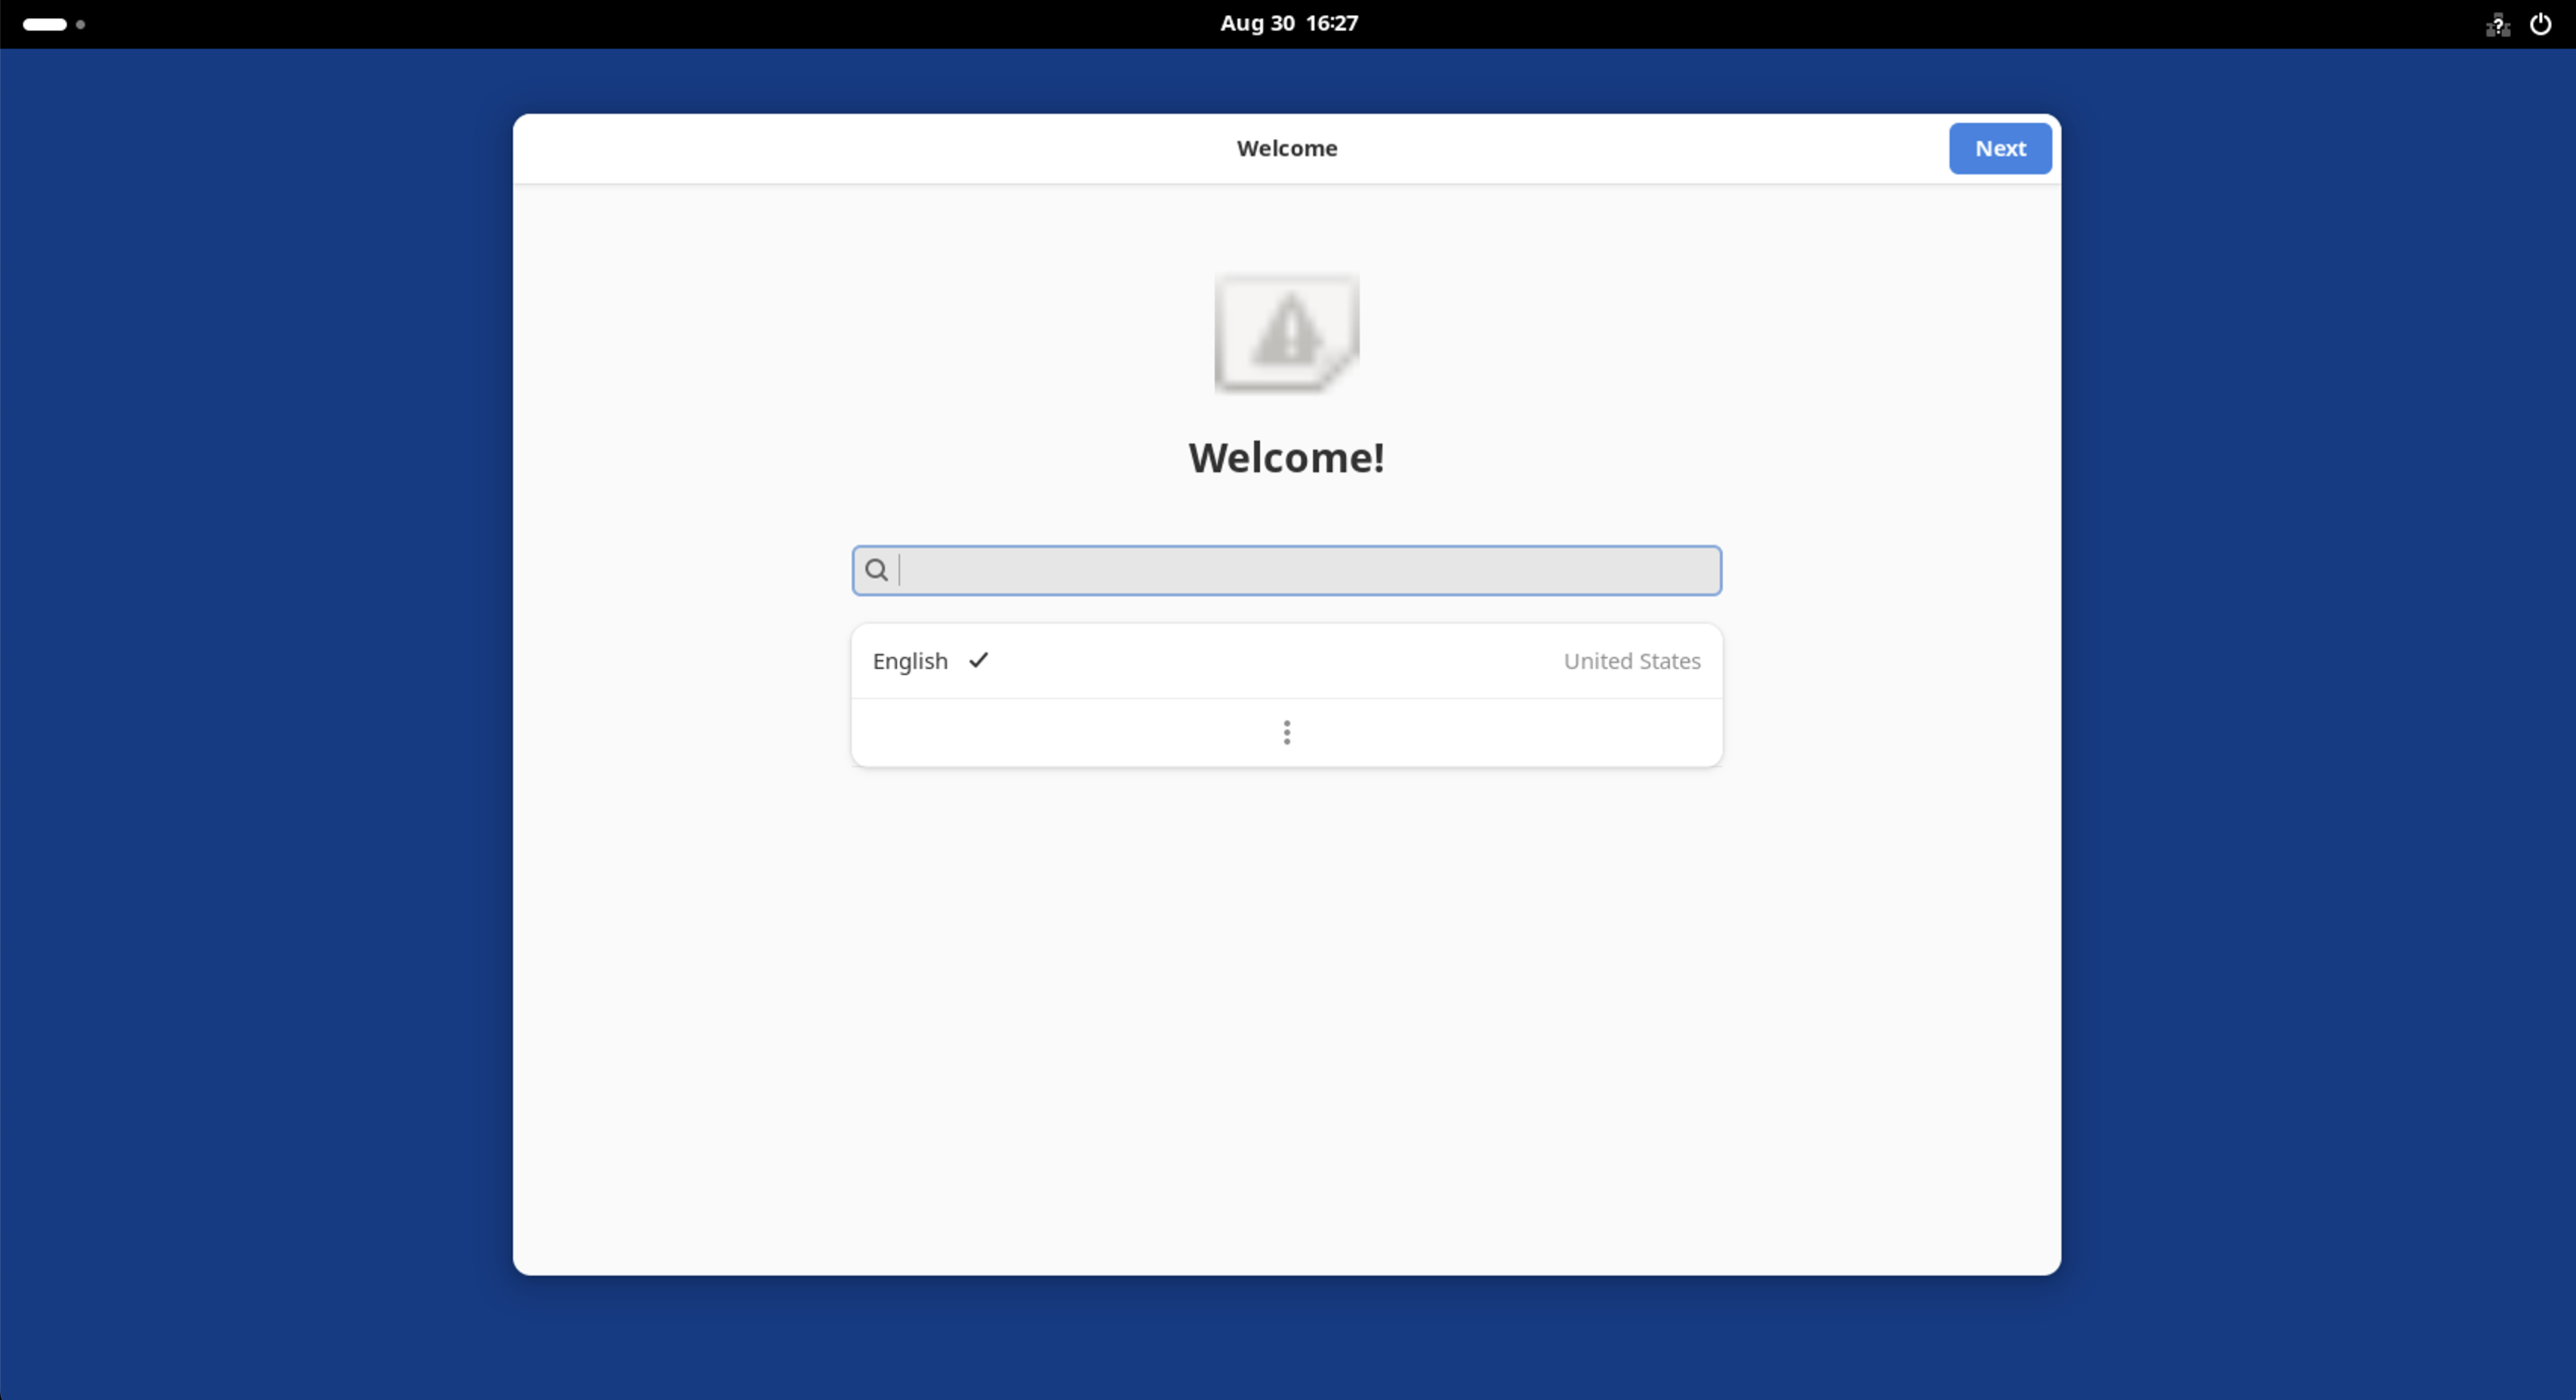Click the empty black top bar area
The image size is (2576, 1400).
click(x=700, y=24)
